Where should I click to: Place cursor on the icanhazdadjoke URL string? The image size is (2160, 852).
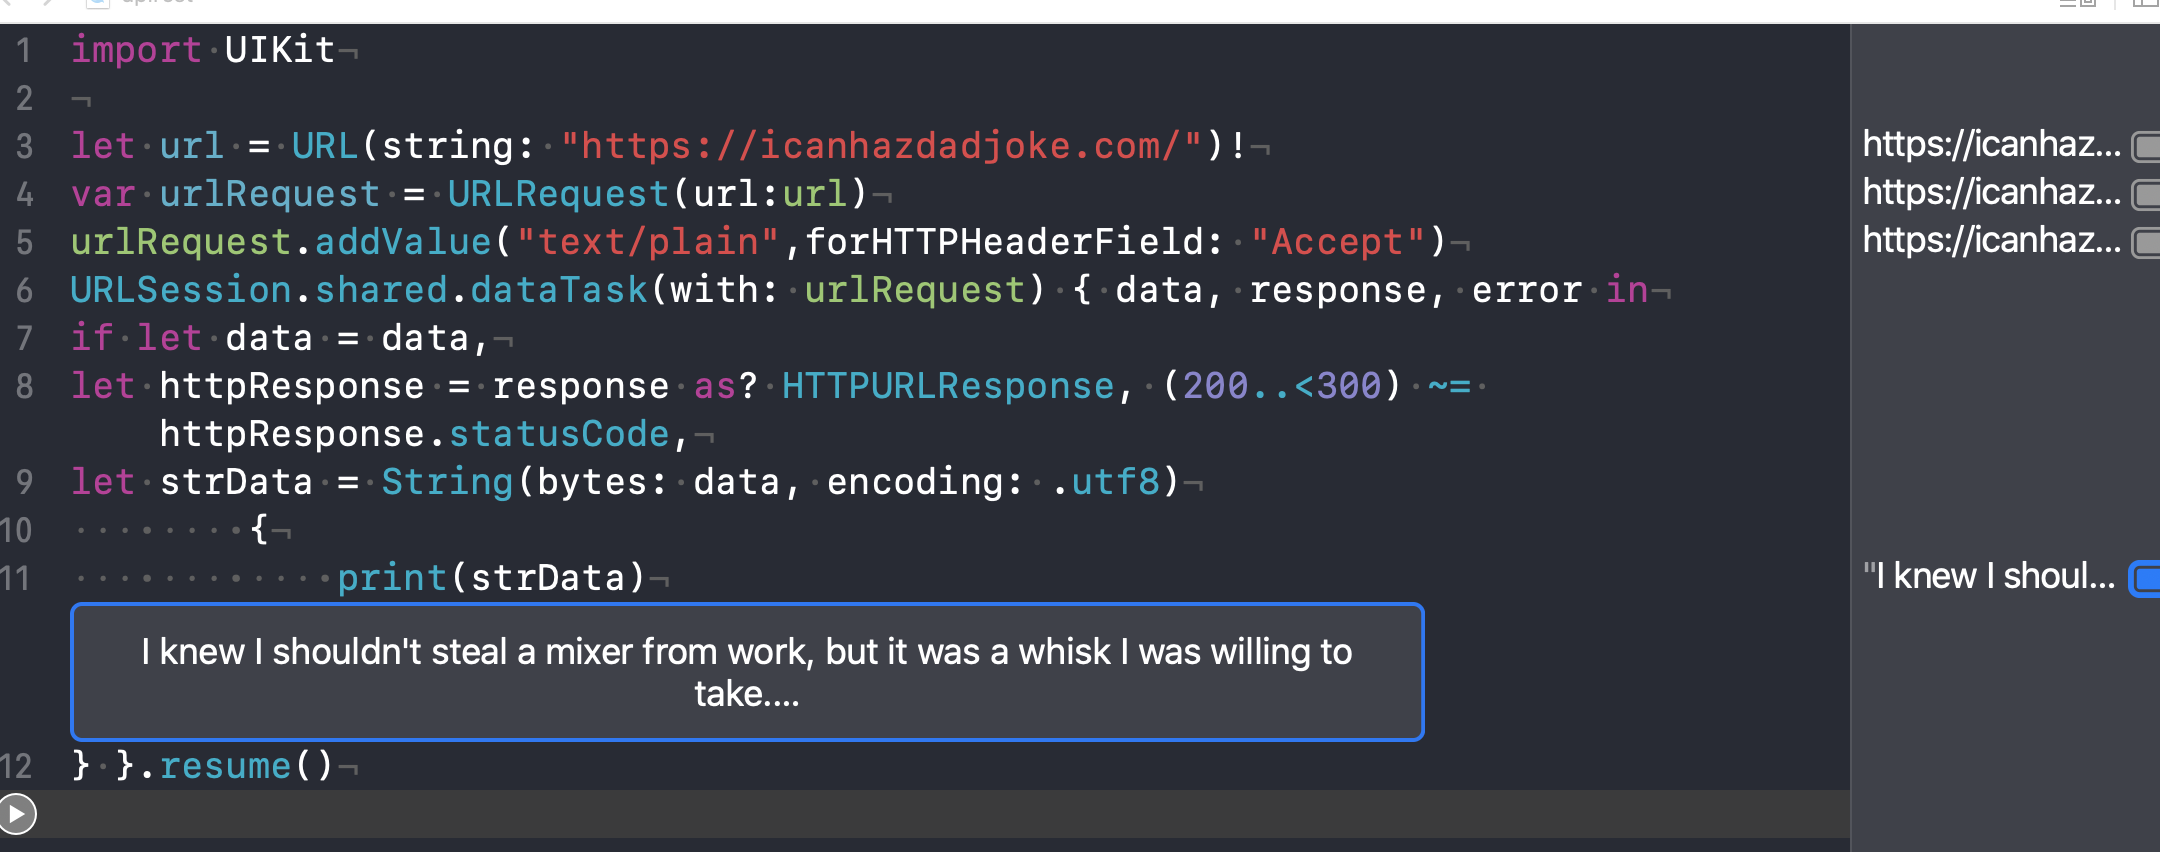pos(880,146)
